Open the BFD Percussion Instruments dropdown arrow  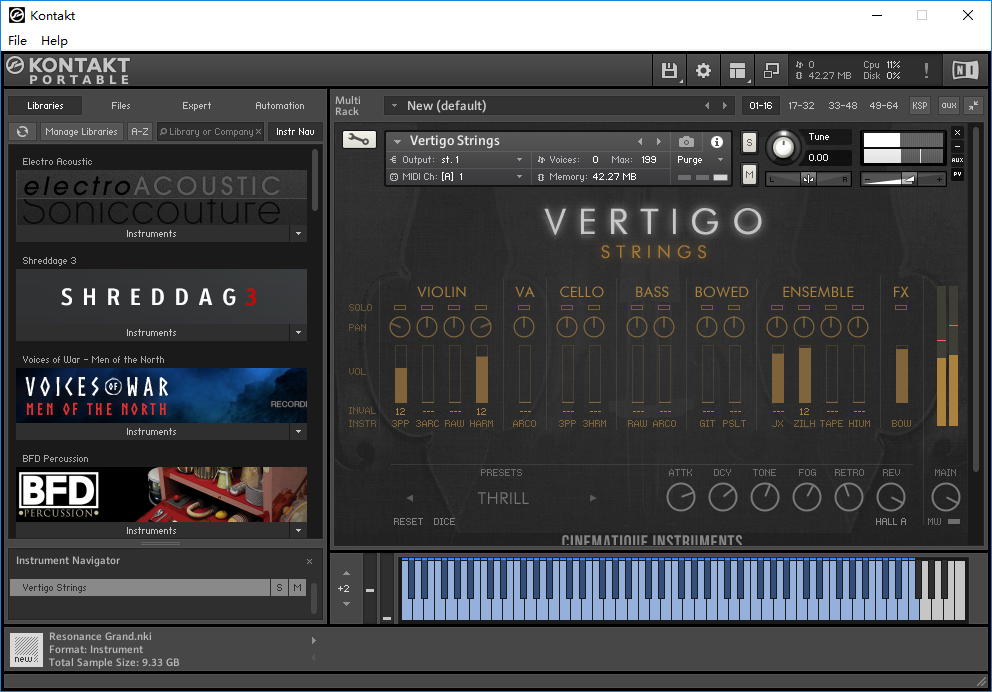(299, 531)
